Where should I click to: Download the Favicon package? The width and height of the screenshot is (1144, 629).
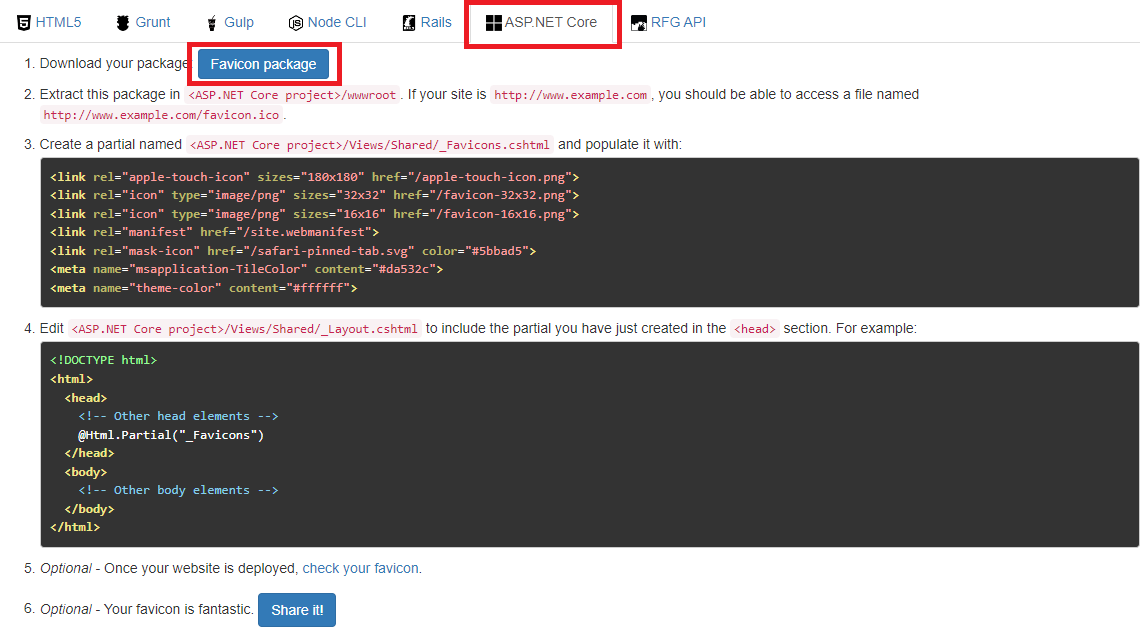tap(263, 64)
